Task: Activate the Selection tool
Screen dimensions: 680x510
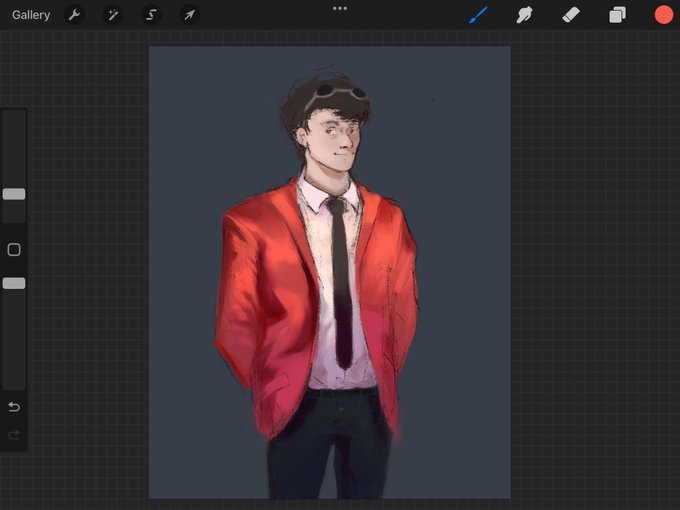Action: click(151, 15)
